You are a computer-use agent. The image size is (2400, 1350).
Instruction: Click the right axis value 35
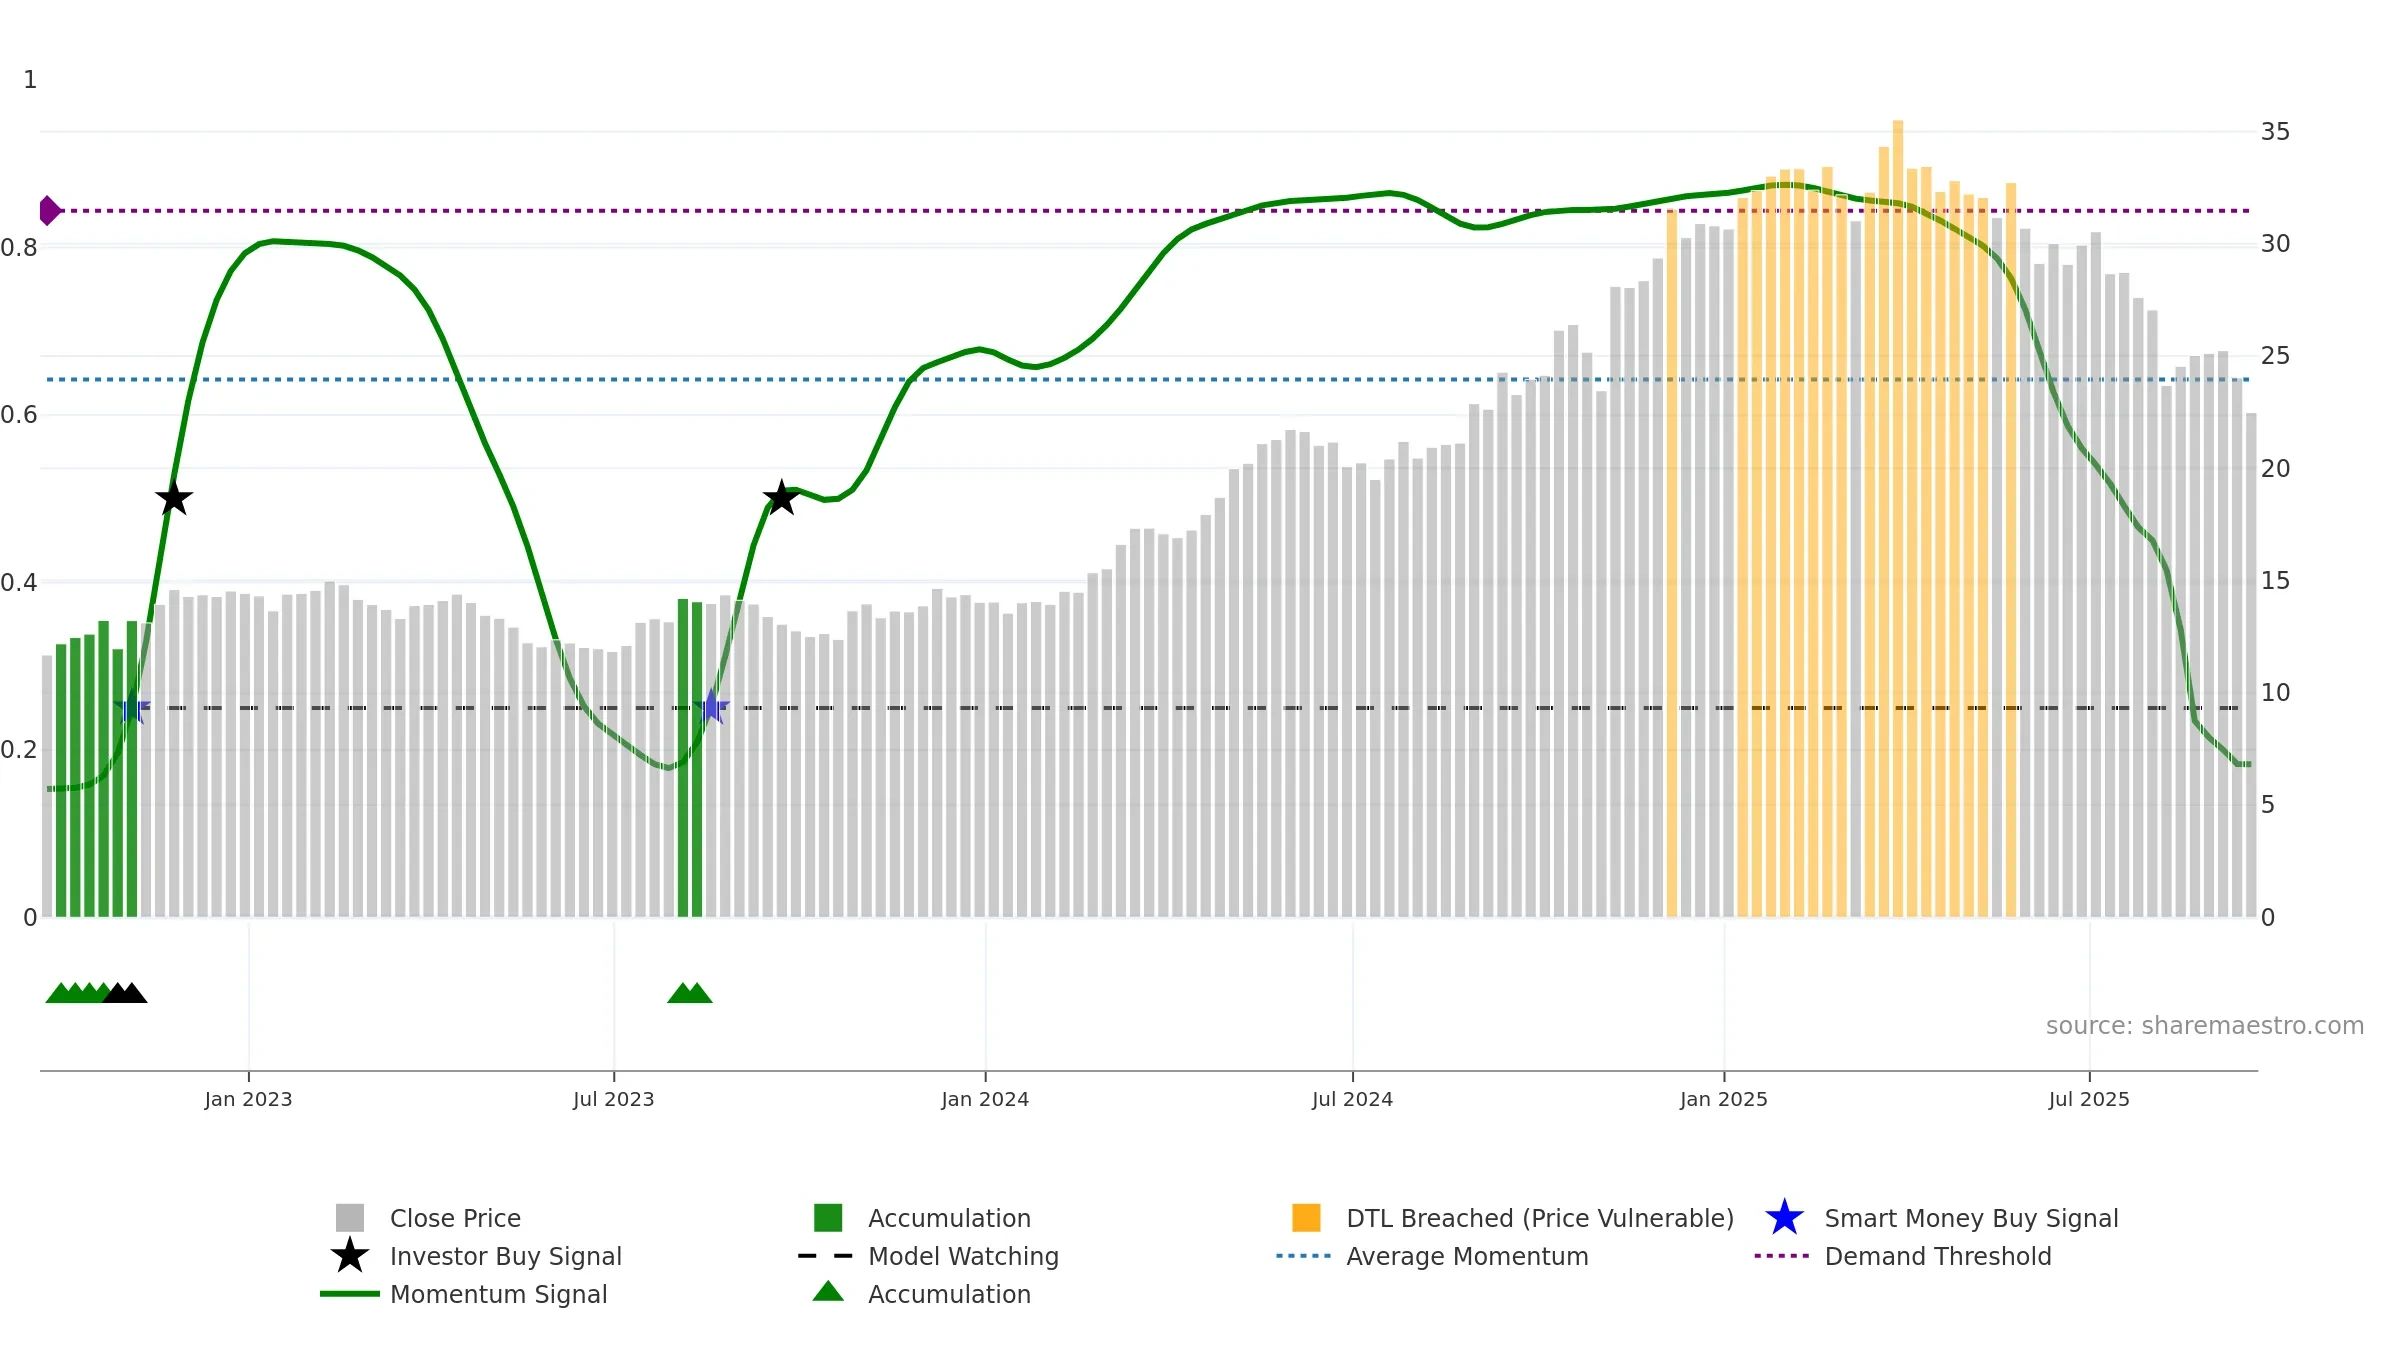(x=2275, y=132)
